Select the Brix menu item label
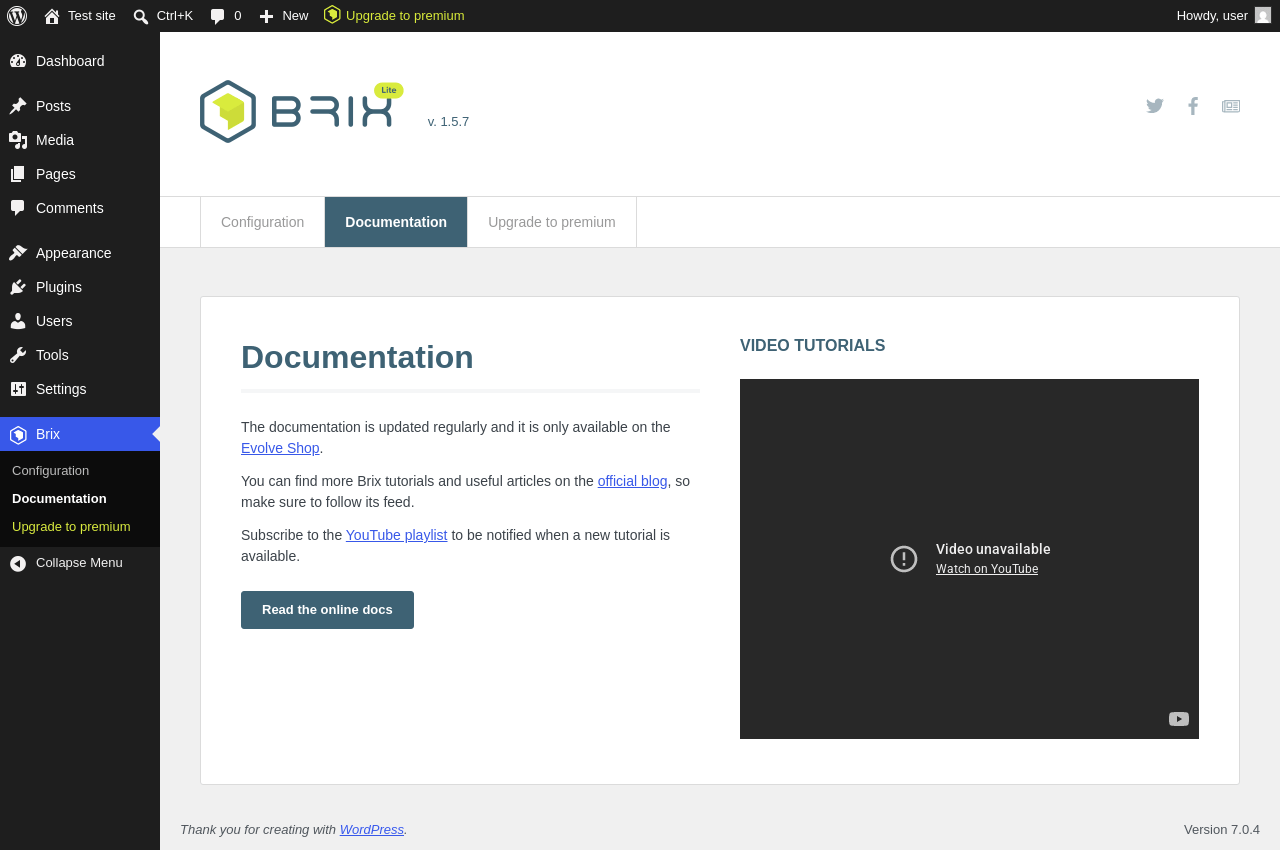This screenshot has width=1280, height=850. 48,434
